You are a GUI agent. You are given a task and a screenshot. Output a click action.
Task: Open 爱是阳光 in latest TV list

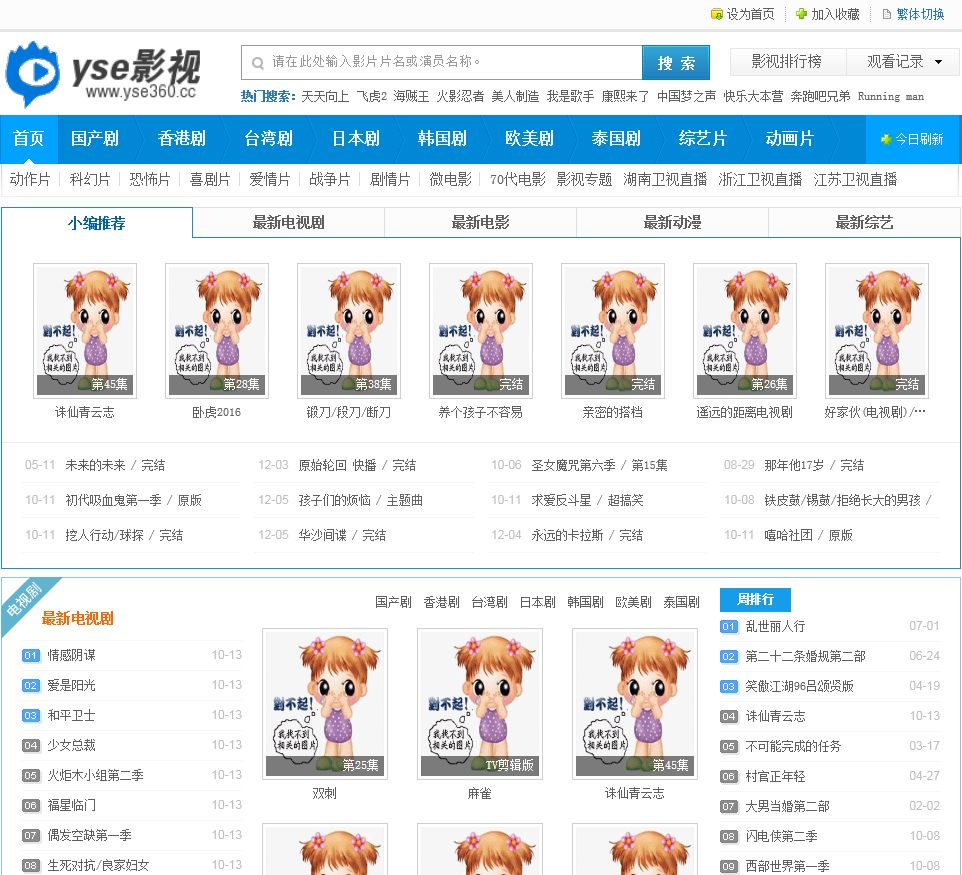tap(71, 685)
